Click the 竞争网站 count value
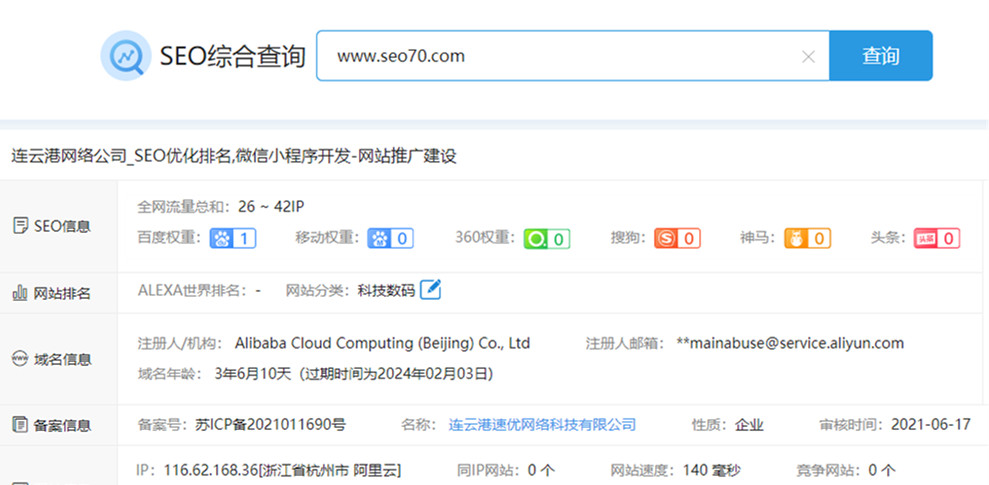This screenshot has height=485, width=989. click(881, 470)
